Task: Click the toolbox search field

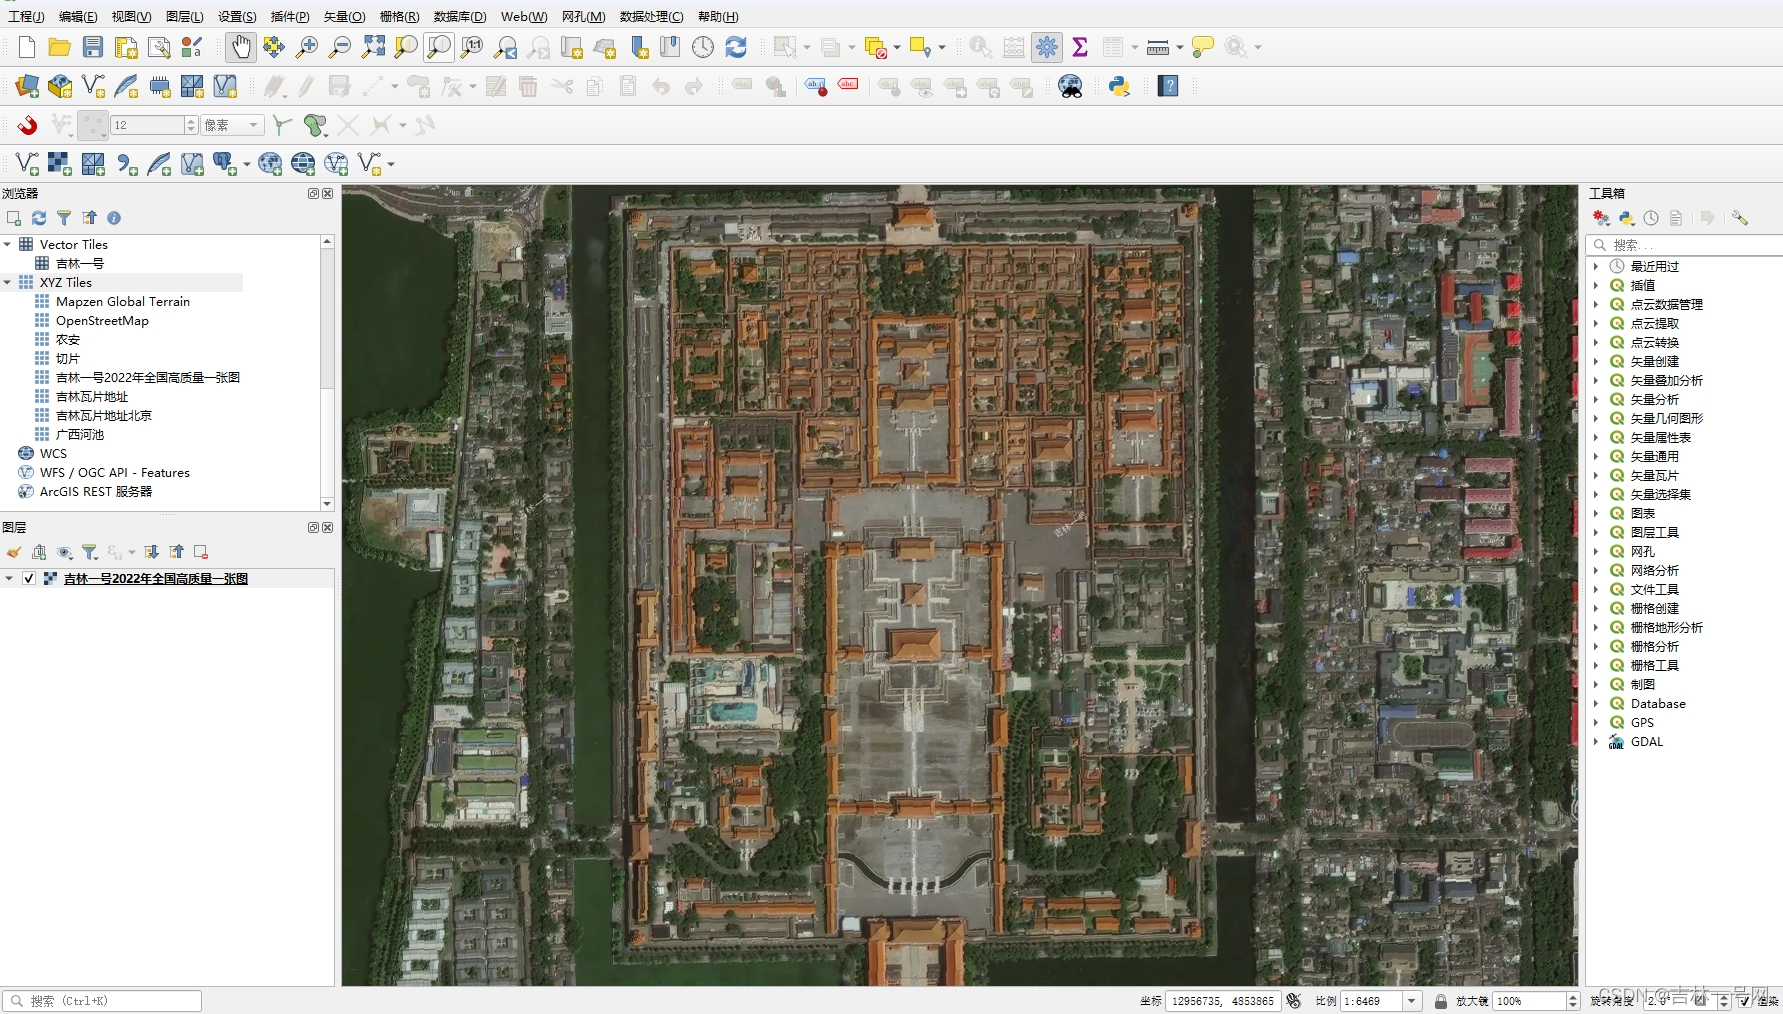Action: 1684,245
